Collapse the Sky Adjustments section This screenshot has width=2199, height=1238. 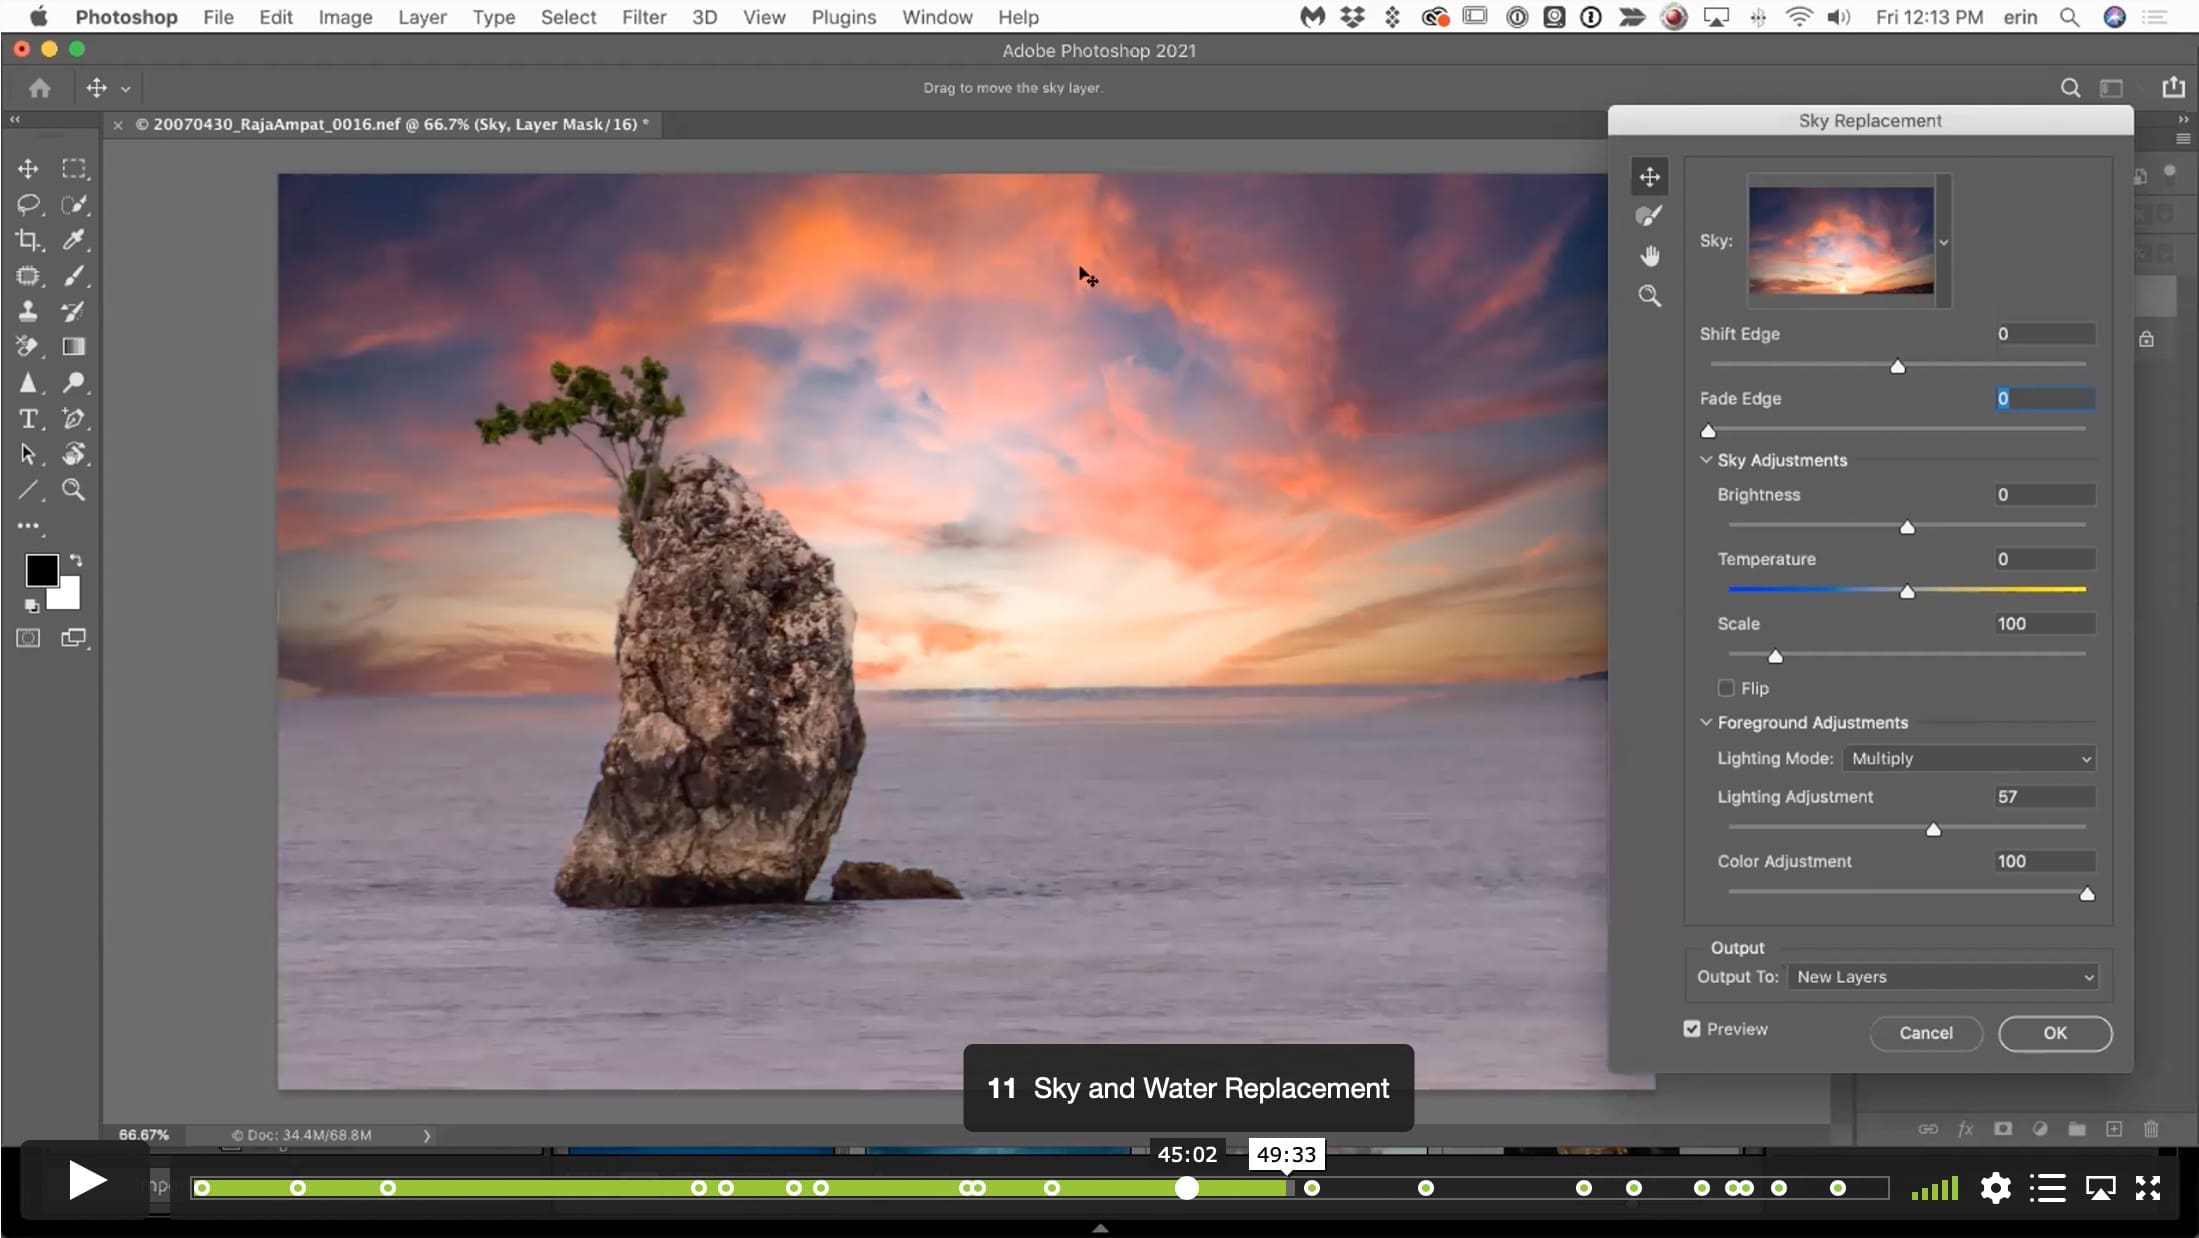pos(1706,460)
